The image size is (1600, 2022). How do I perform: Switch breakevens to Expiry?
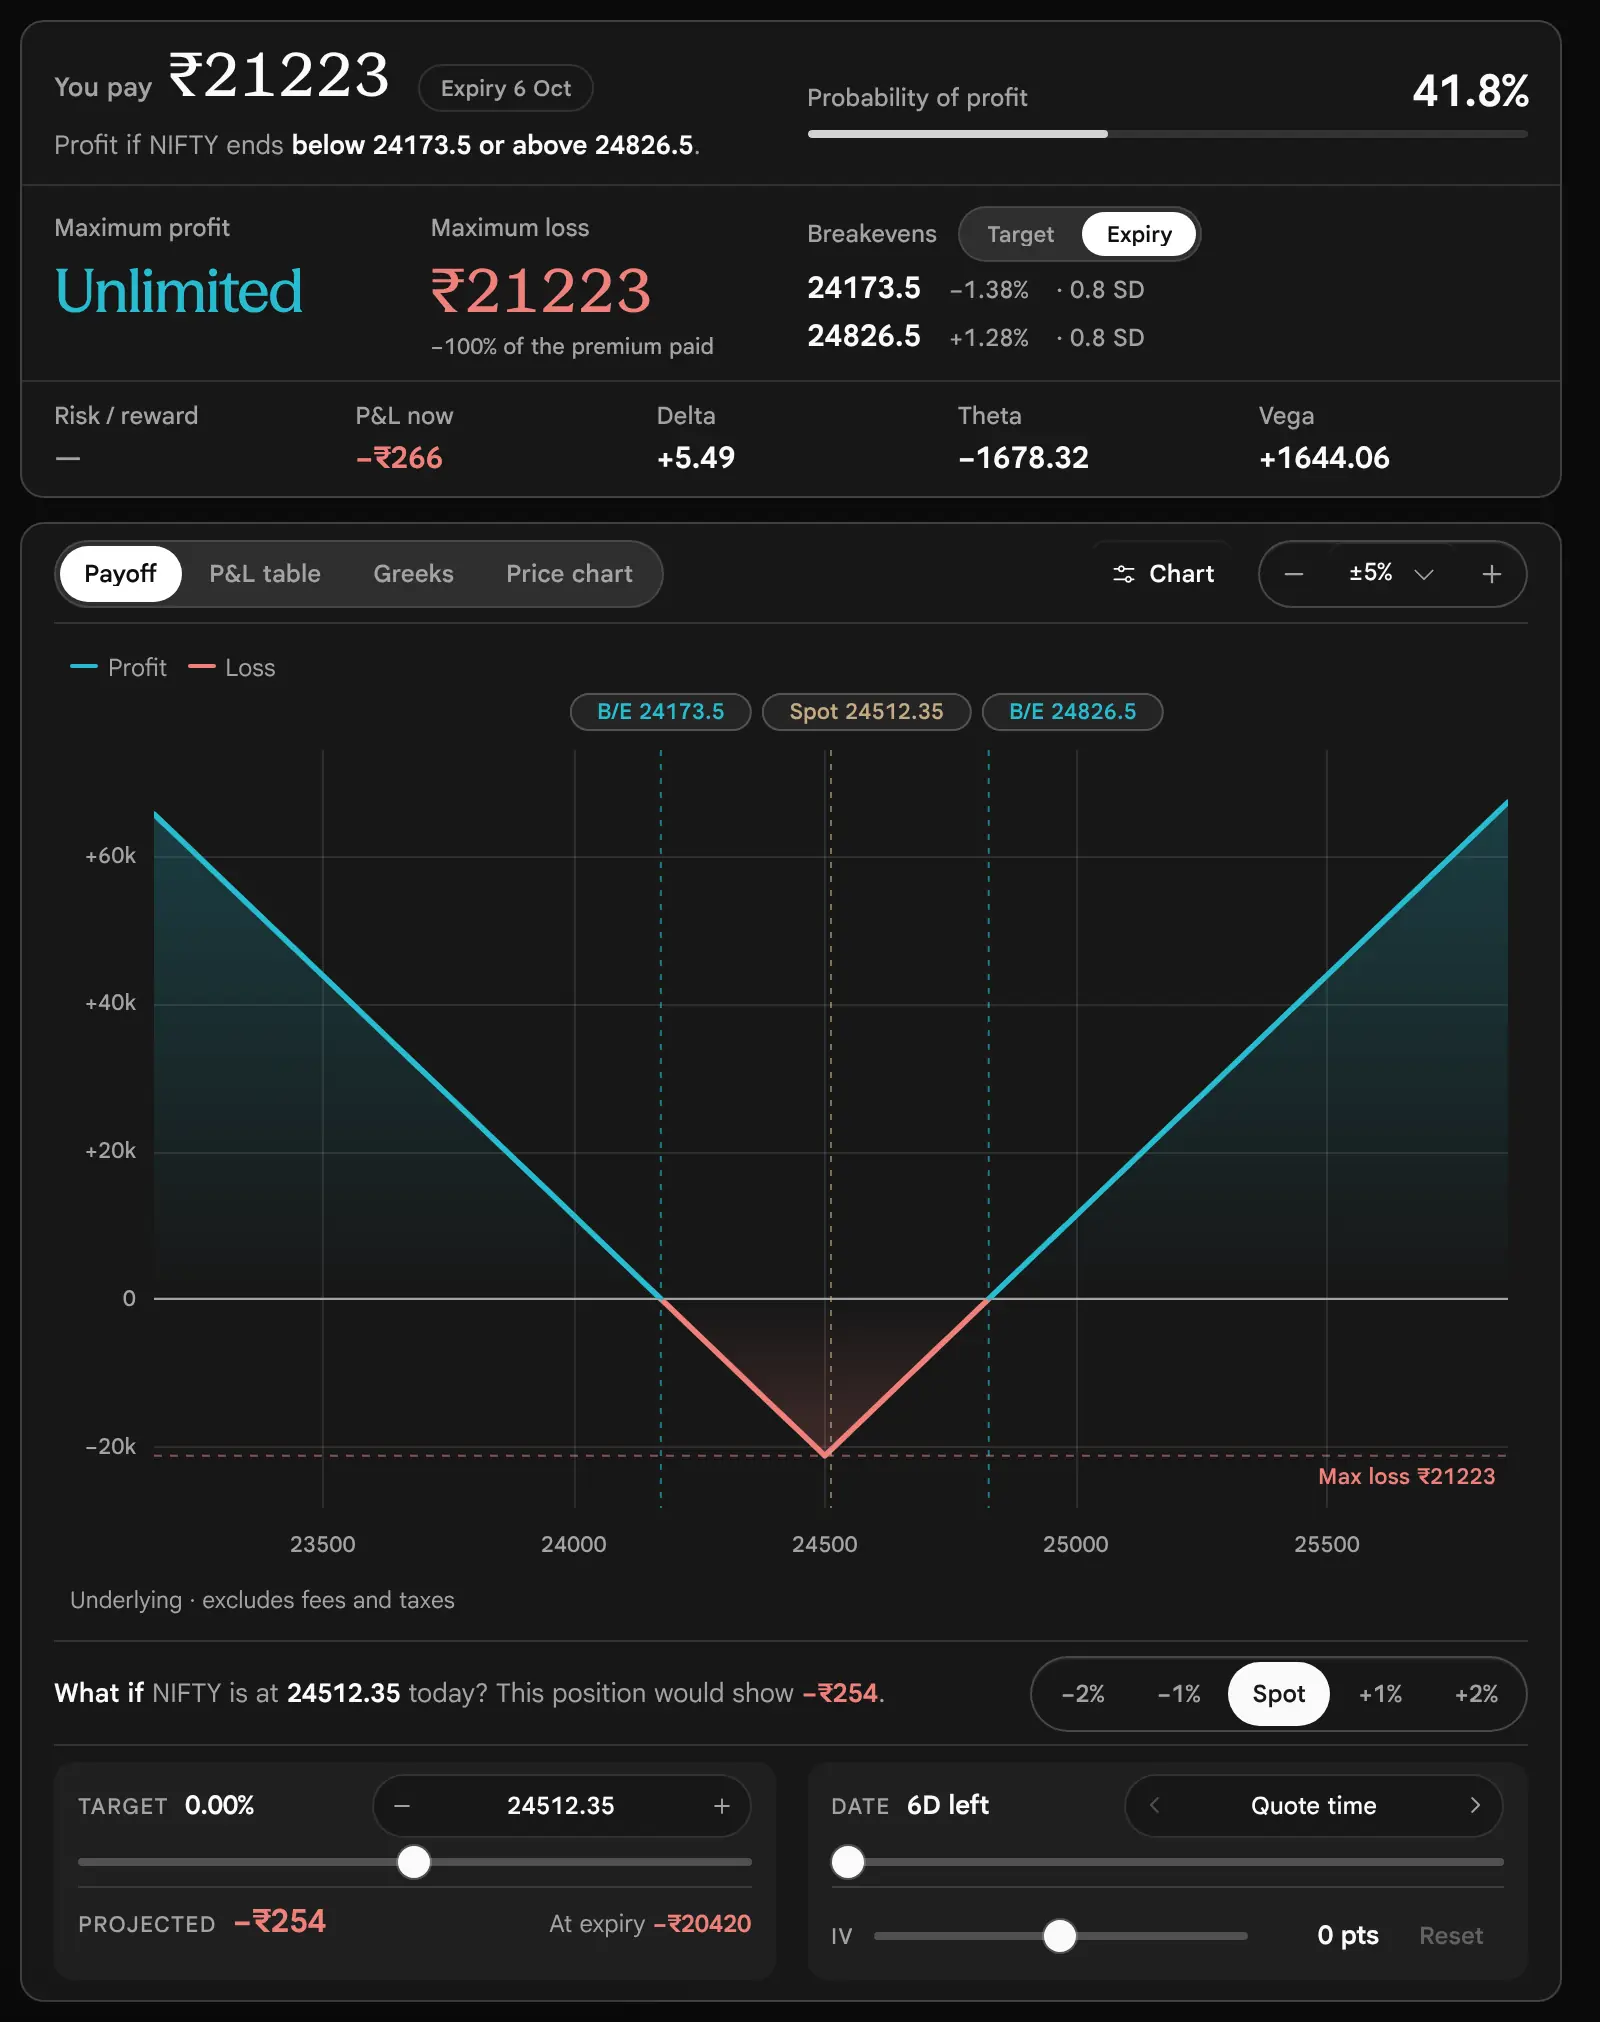point(1139,234)
